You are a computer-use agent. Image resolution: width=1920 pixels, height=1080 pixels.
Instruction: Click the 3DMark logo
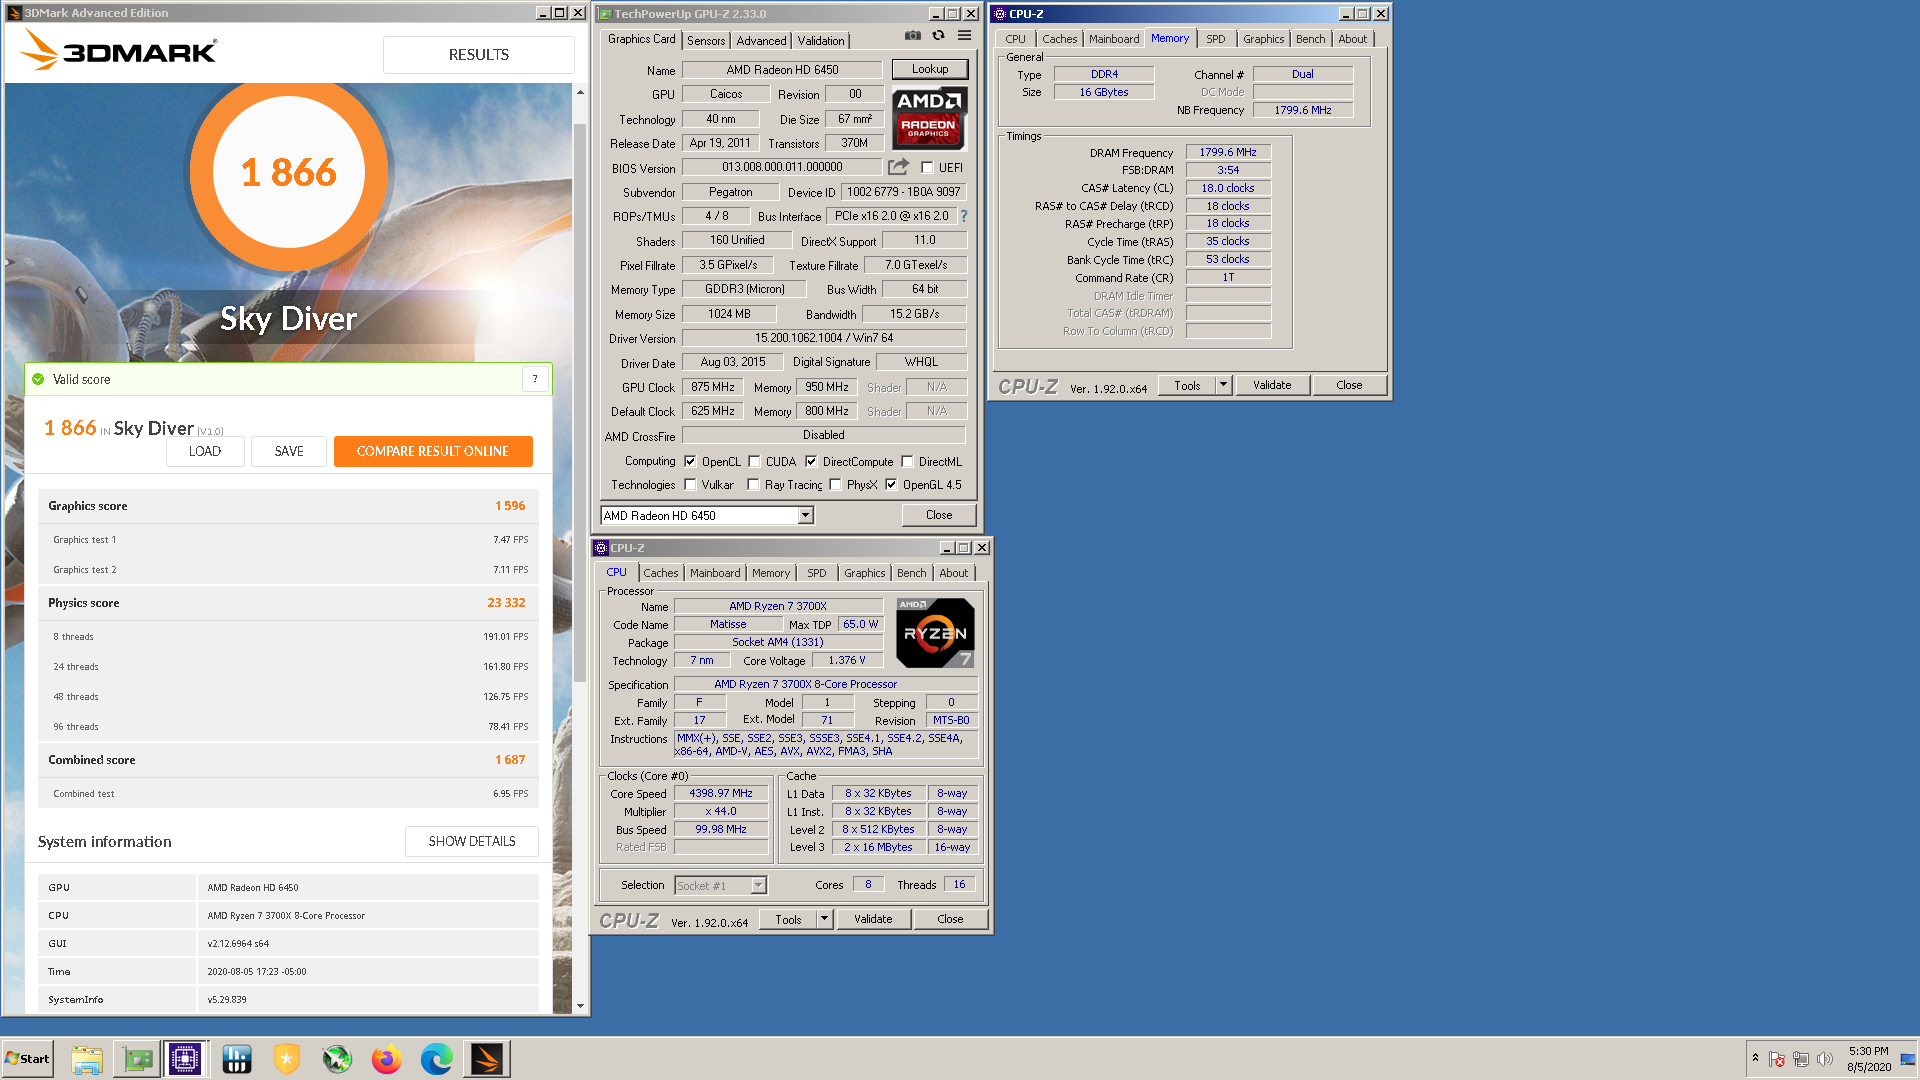(119, 50)
